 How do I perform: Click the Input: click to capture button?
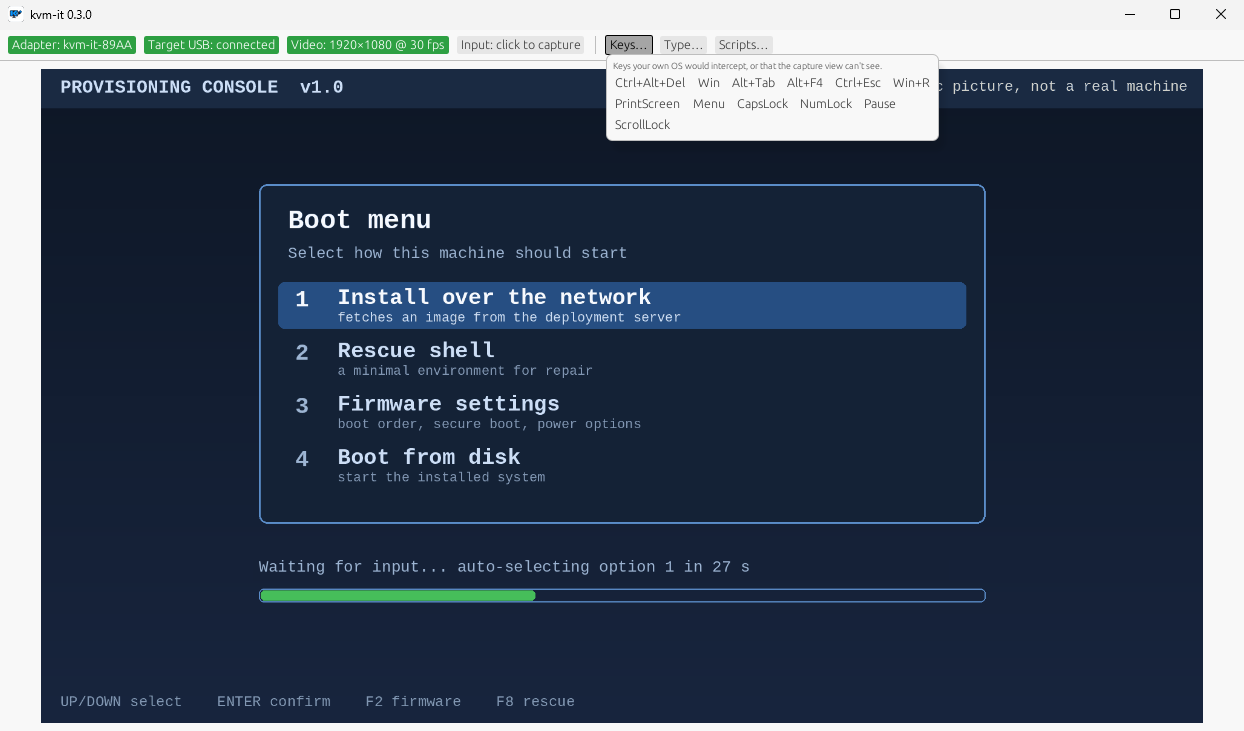[521, 45]
